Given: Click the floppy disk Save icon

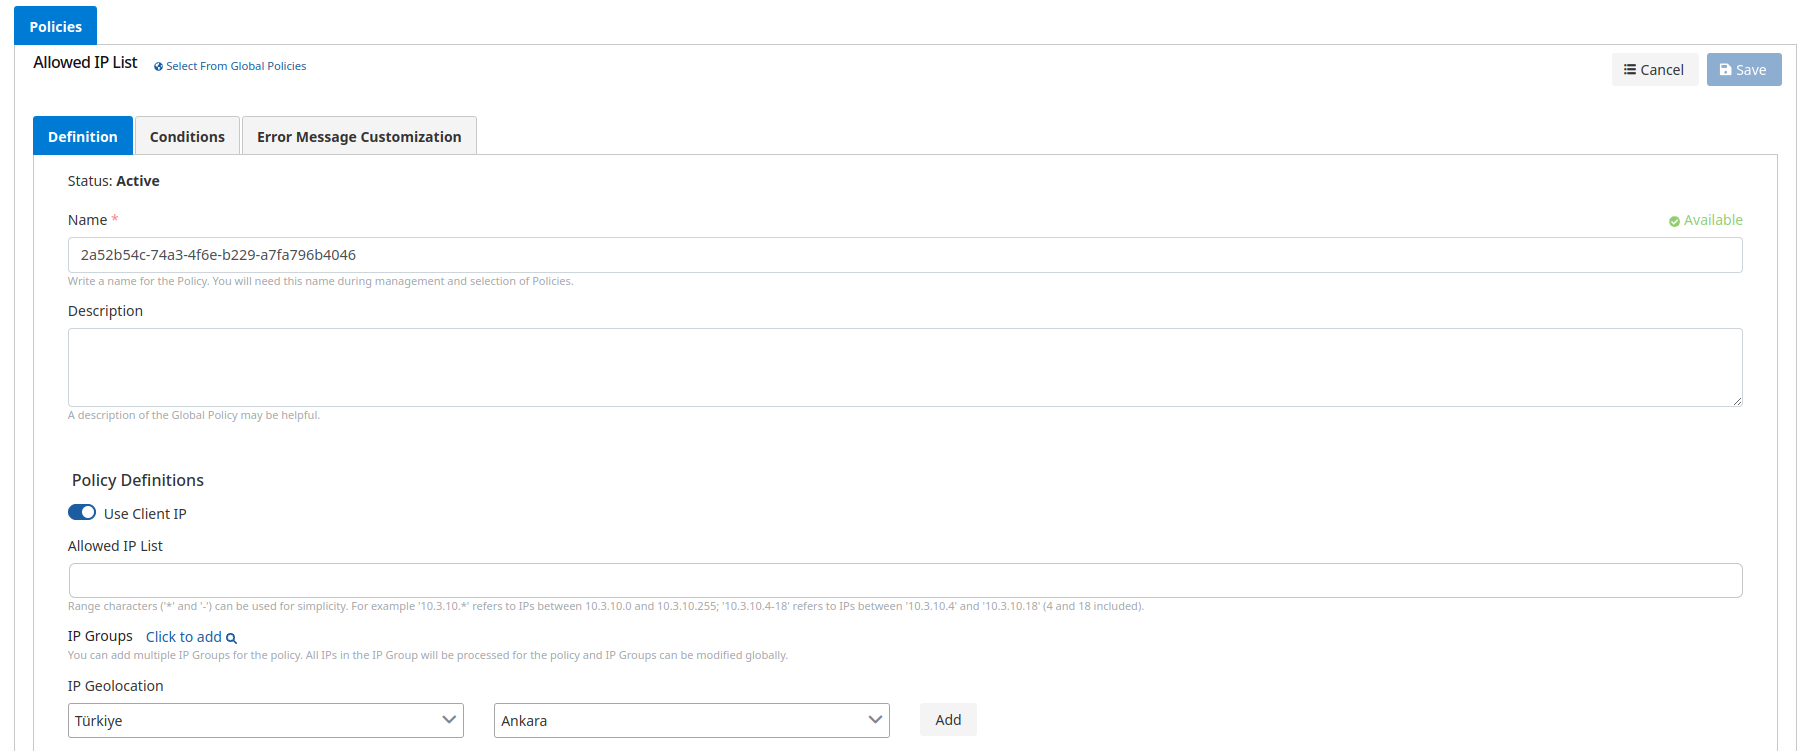Looking at the screenshot, I should tap(1725, 70).
